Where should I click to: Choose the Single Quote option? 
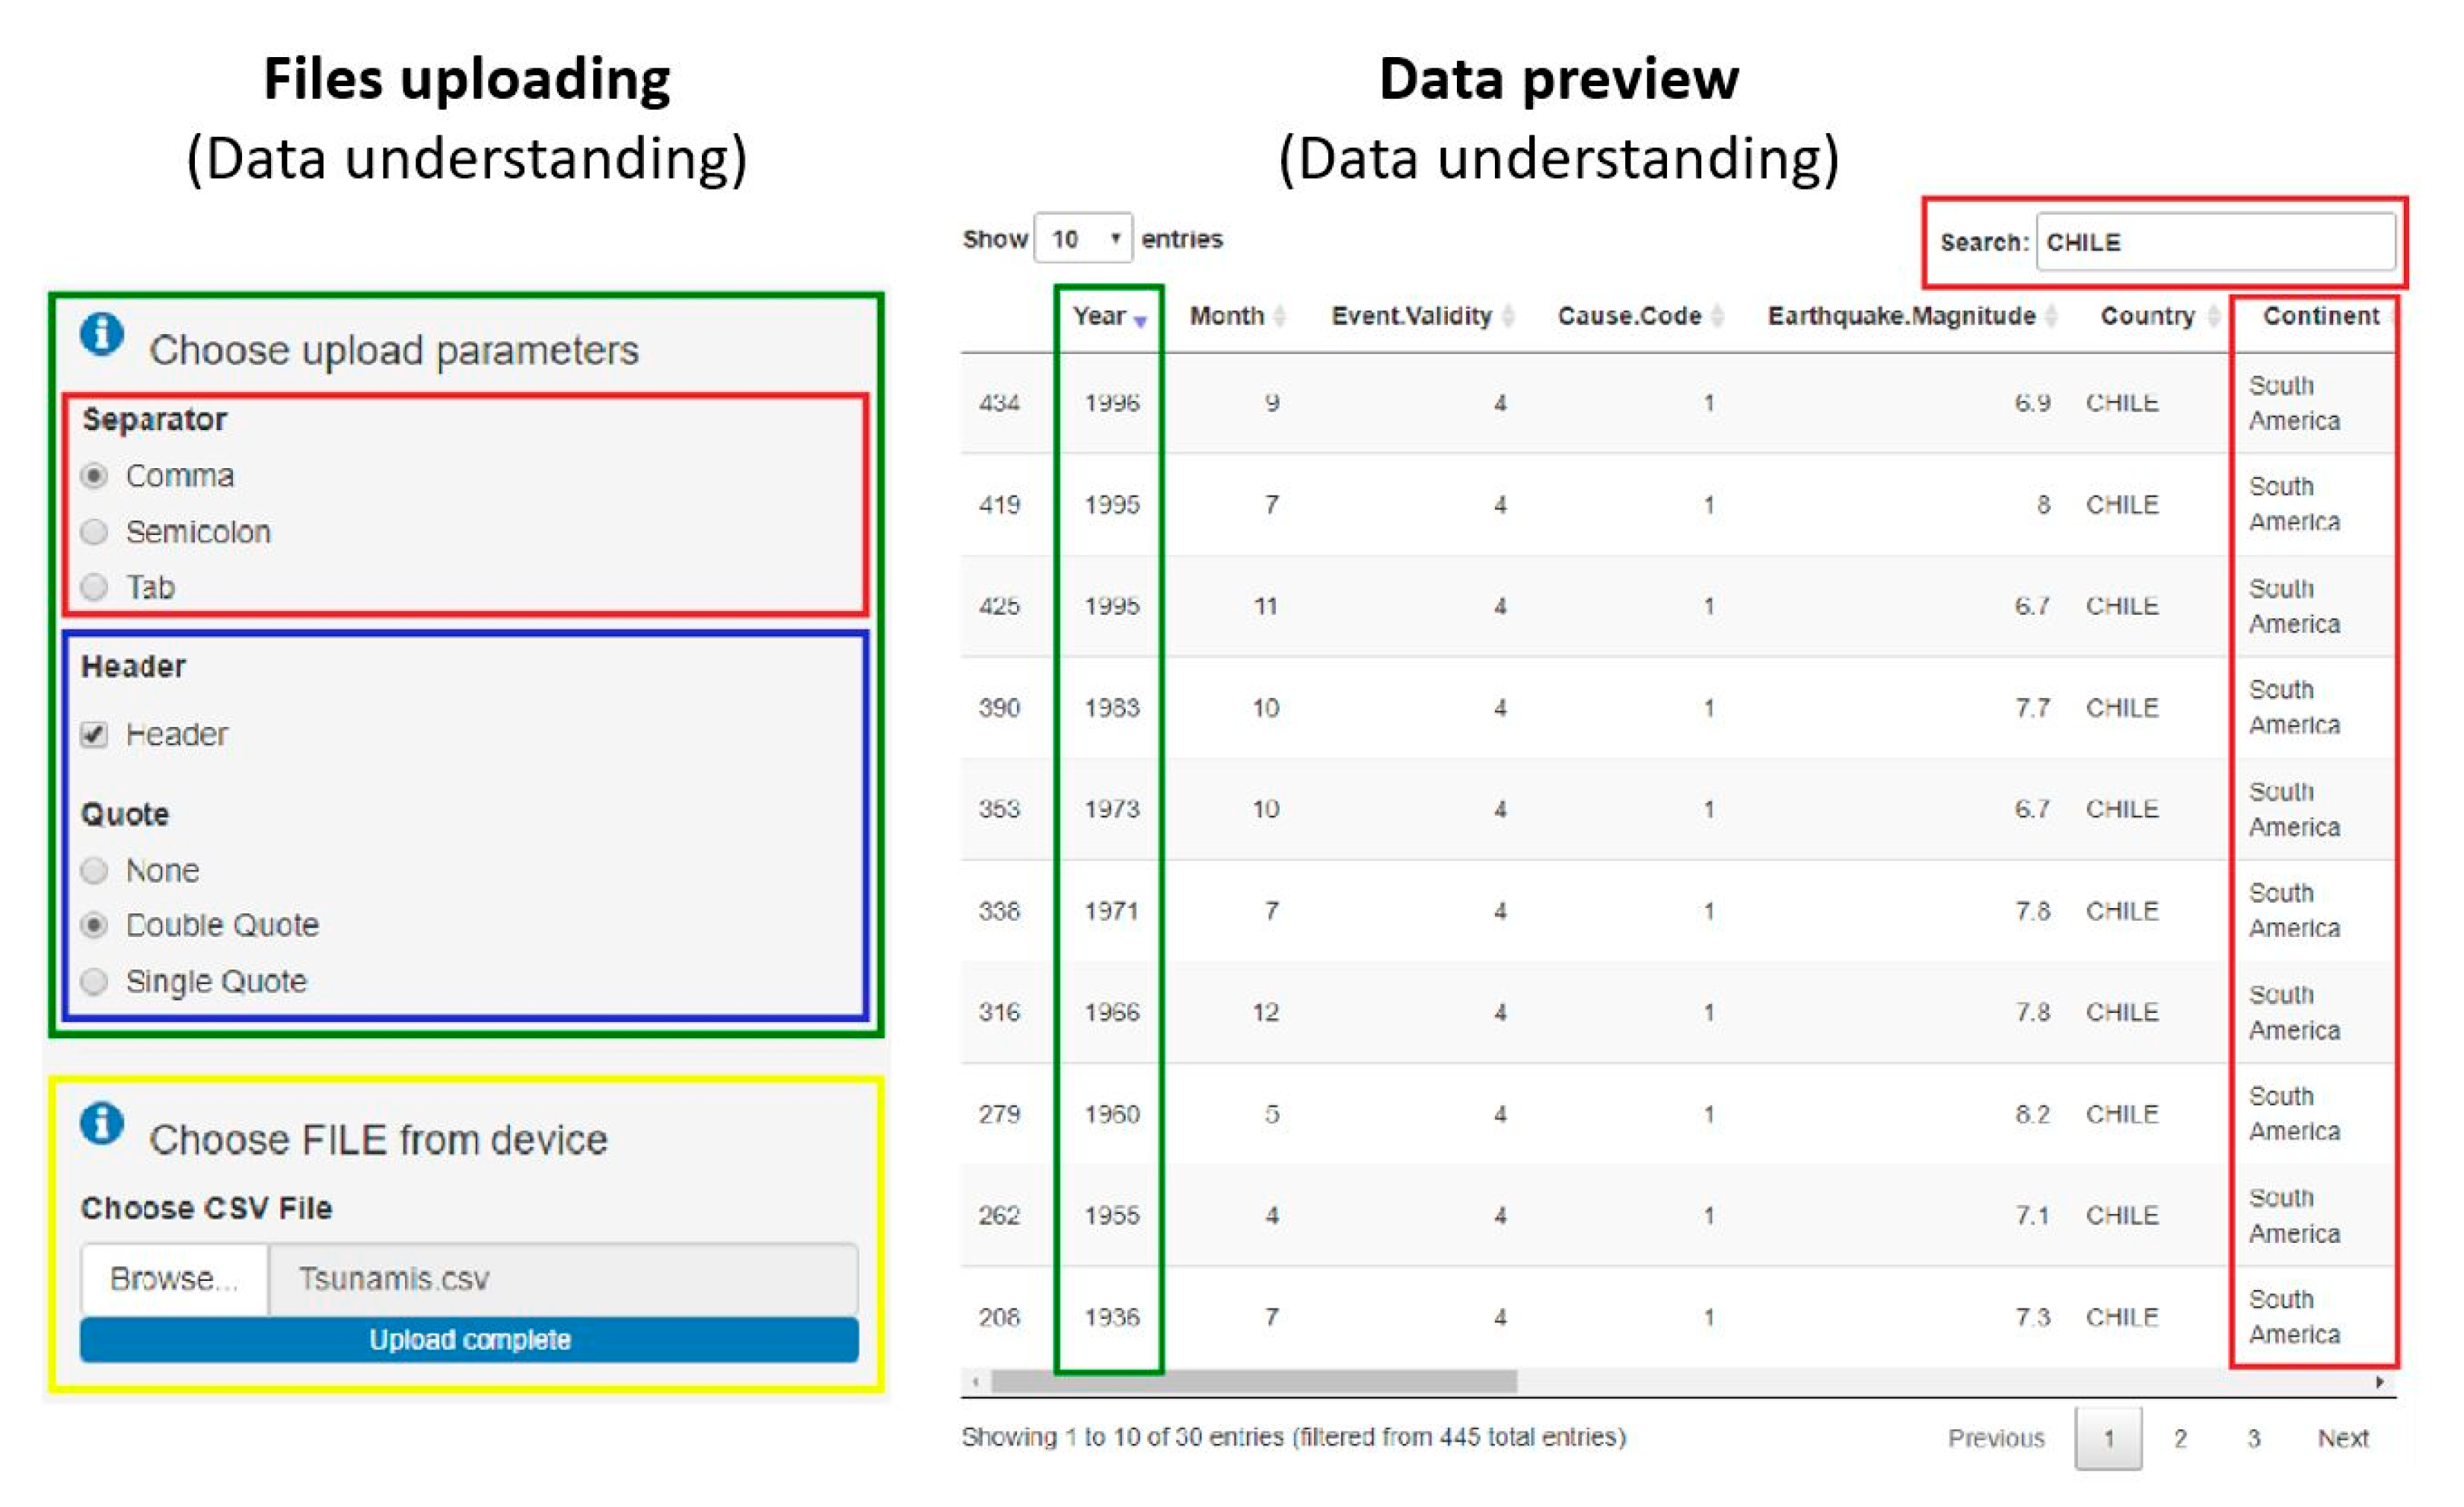pyautogui.click(x=94, y=982)
